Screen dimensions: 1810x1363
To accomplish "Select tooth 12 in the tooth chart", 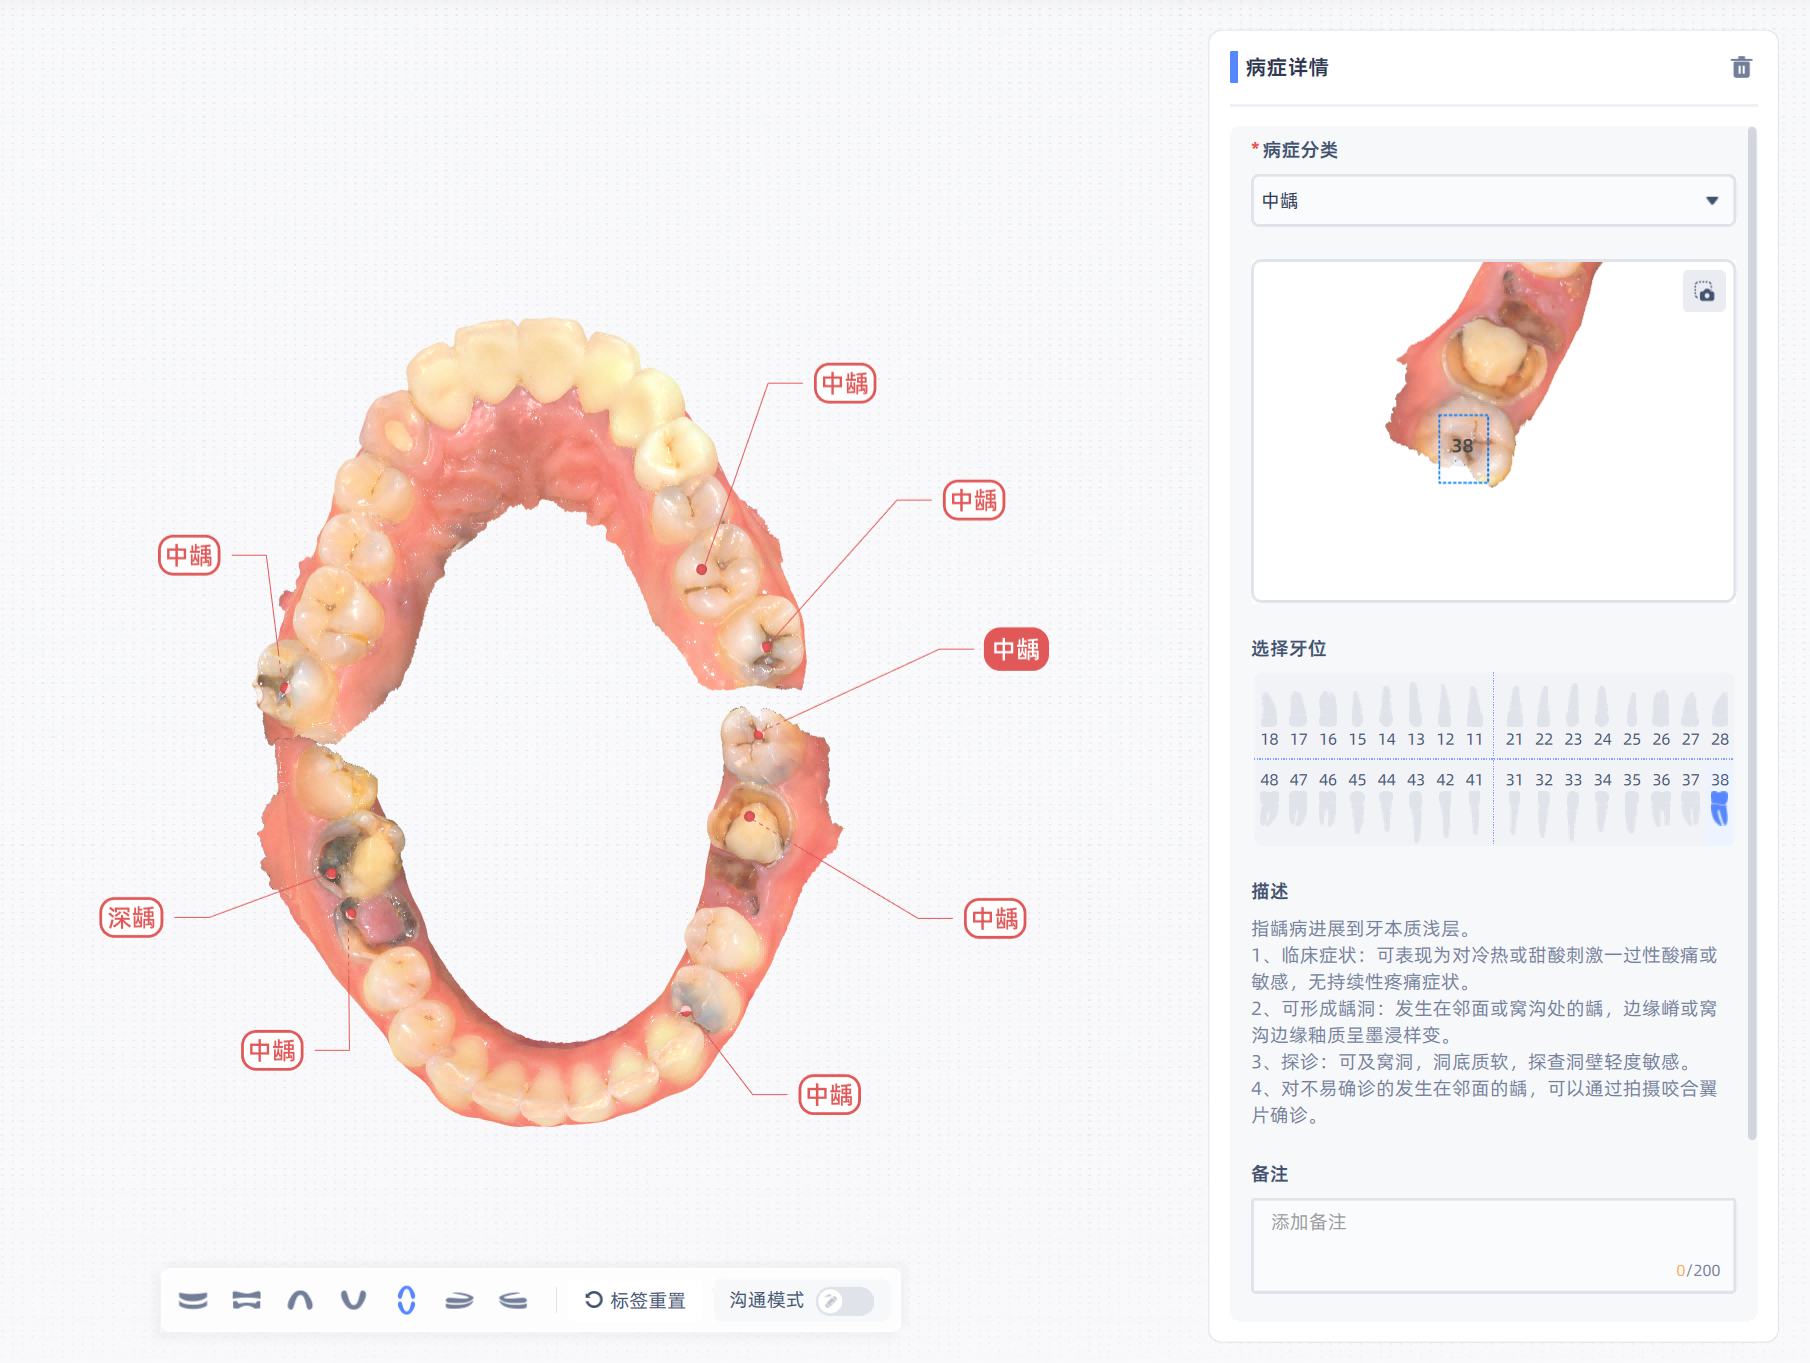I will [1445, 718].
